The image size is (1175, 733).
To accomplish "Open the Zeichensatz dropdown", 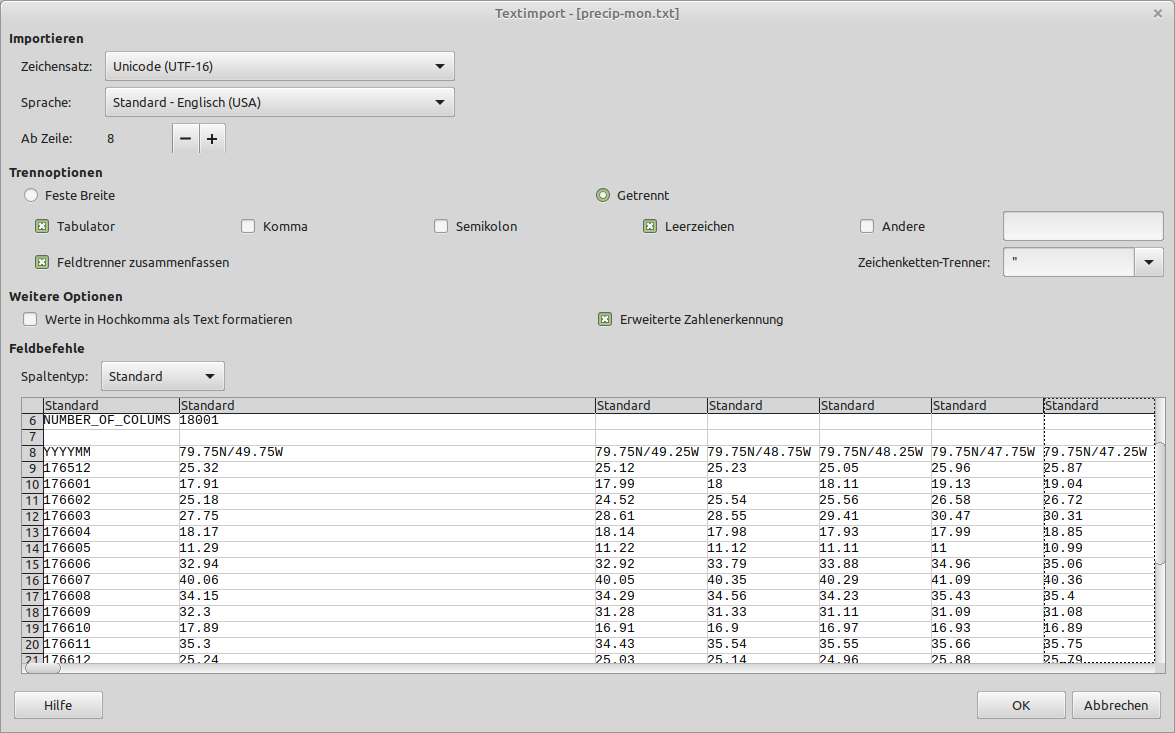I will click(279, 67).
